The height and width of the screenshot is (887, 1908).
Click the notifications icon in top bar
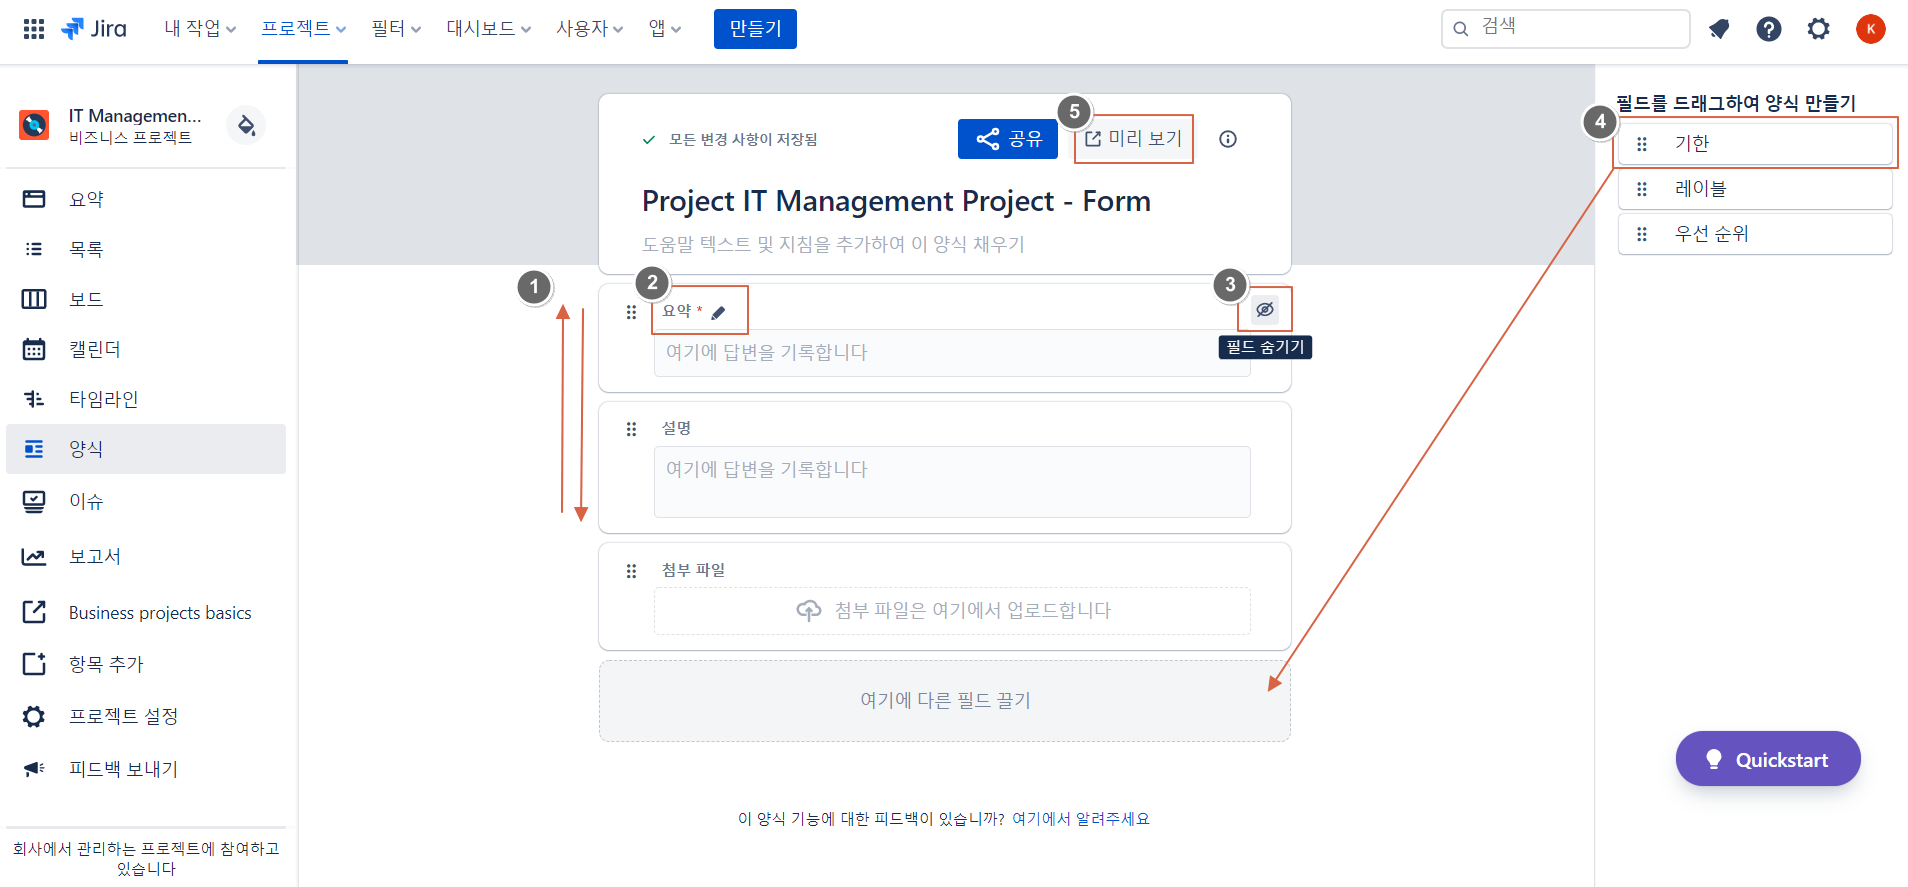[x=1719, y=29]
